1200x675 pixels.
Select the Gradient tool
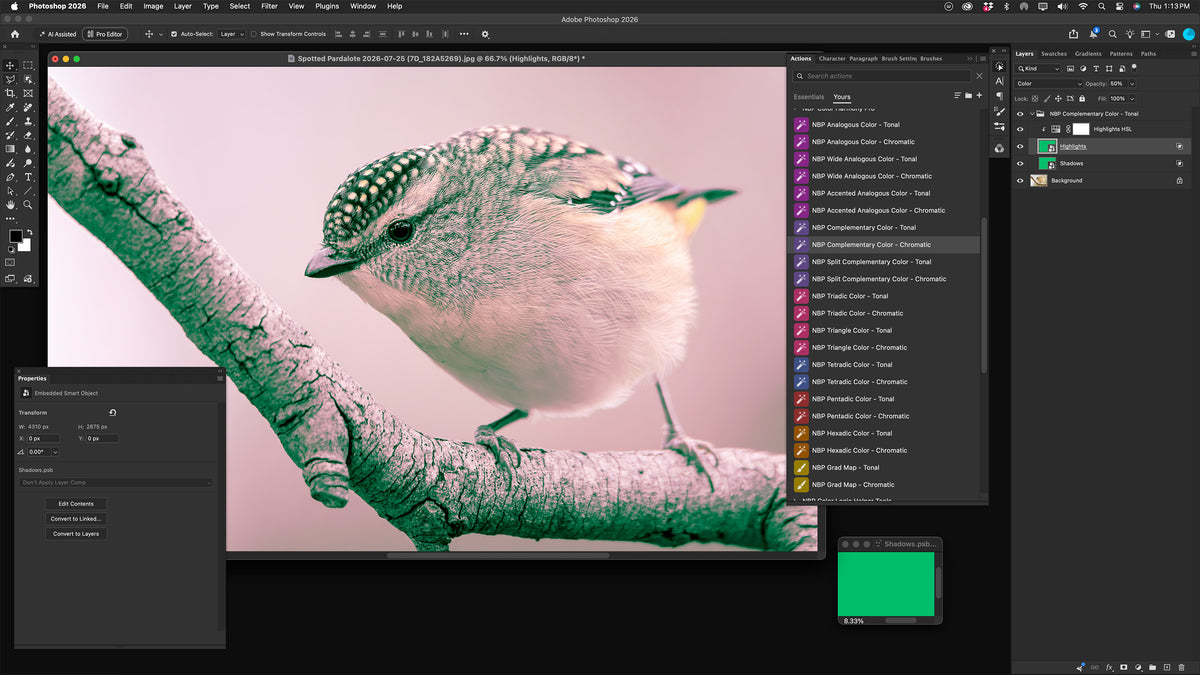(10, 149)
